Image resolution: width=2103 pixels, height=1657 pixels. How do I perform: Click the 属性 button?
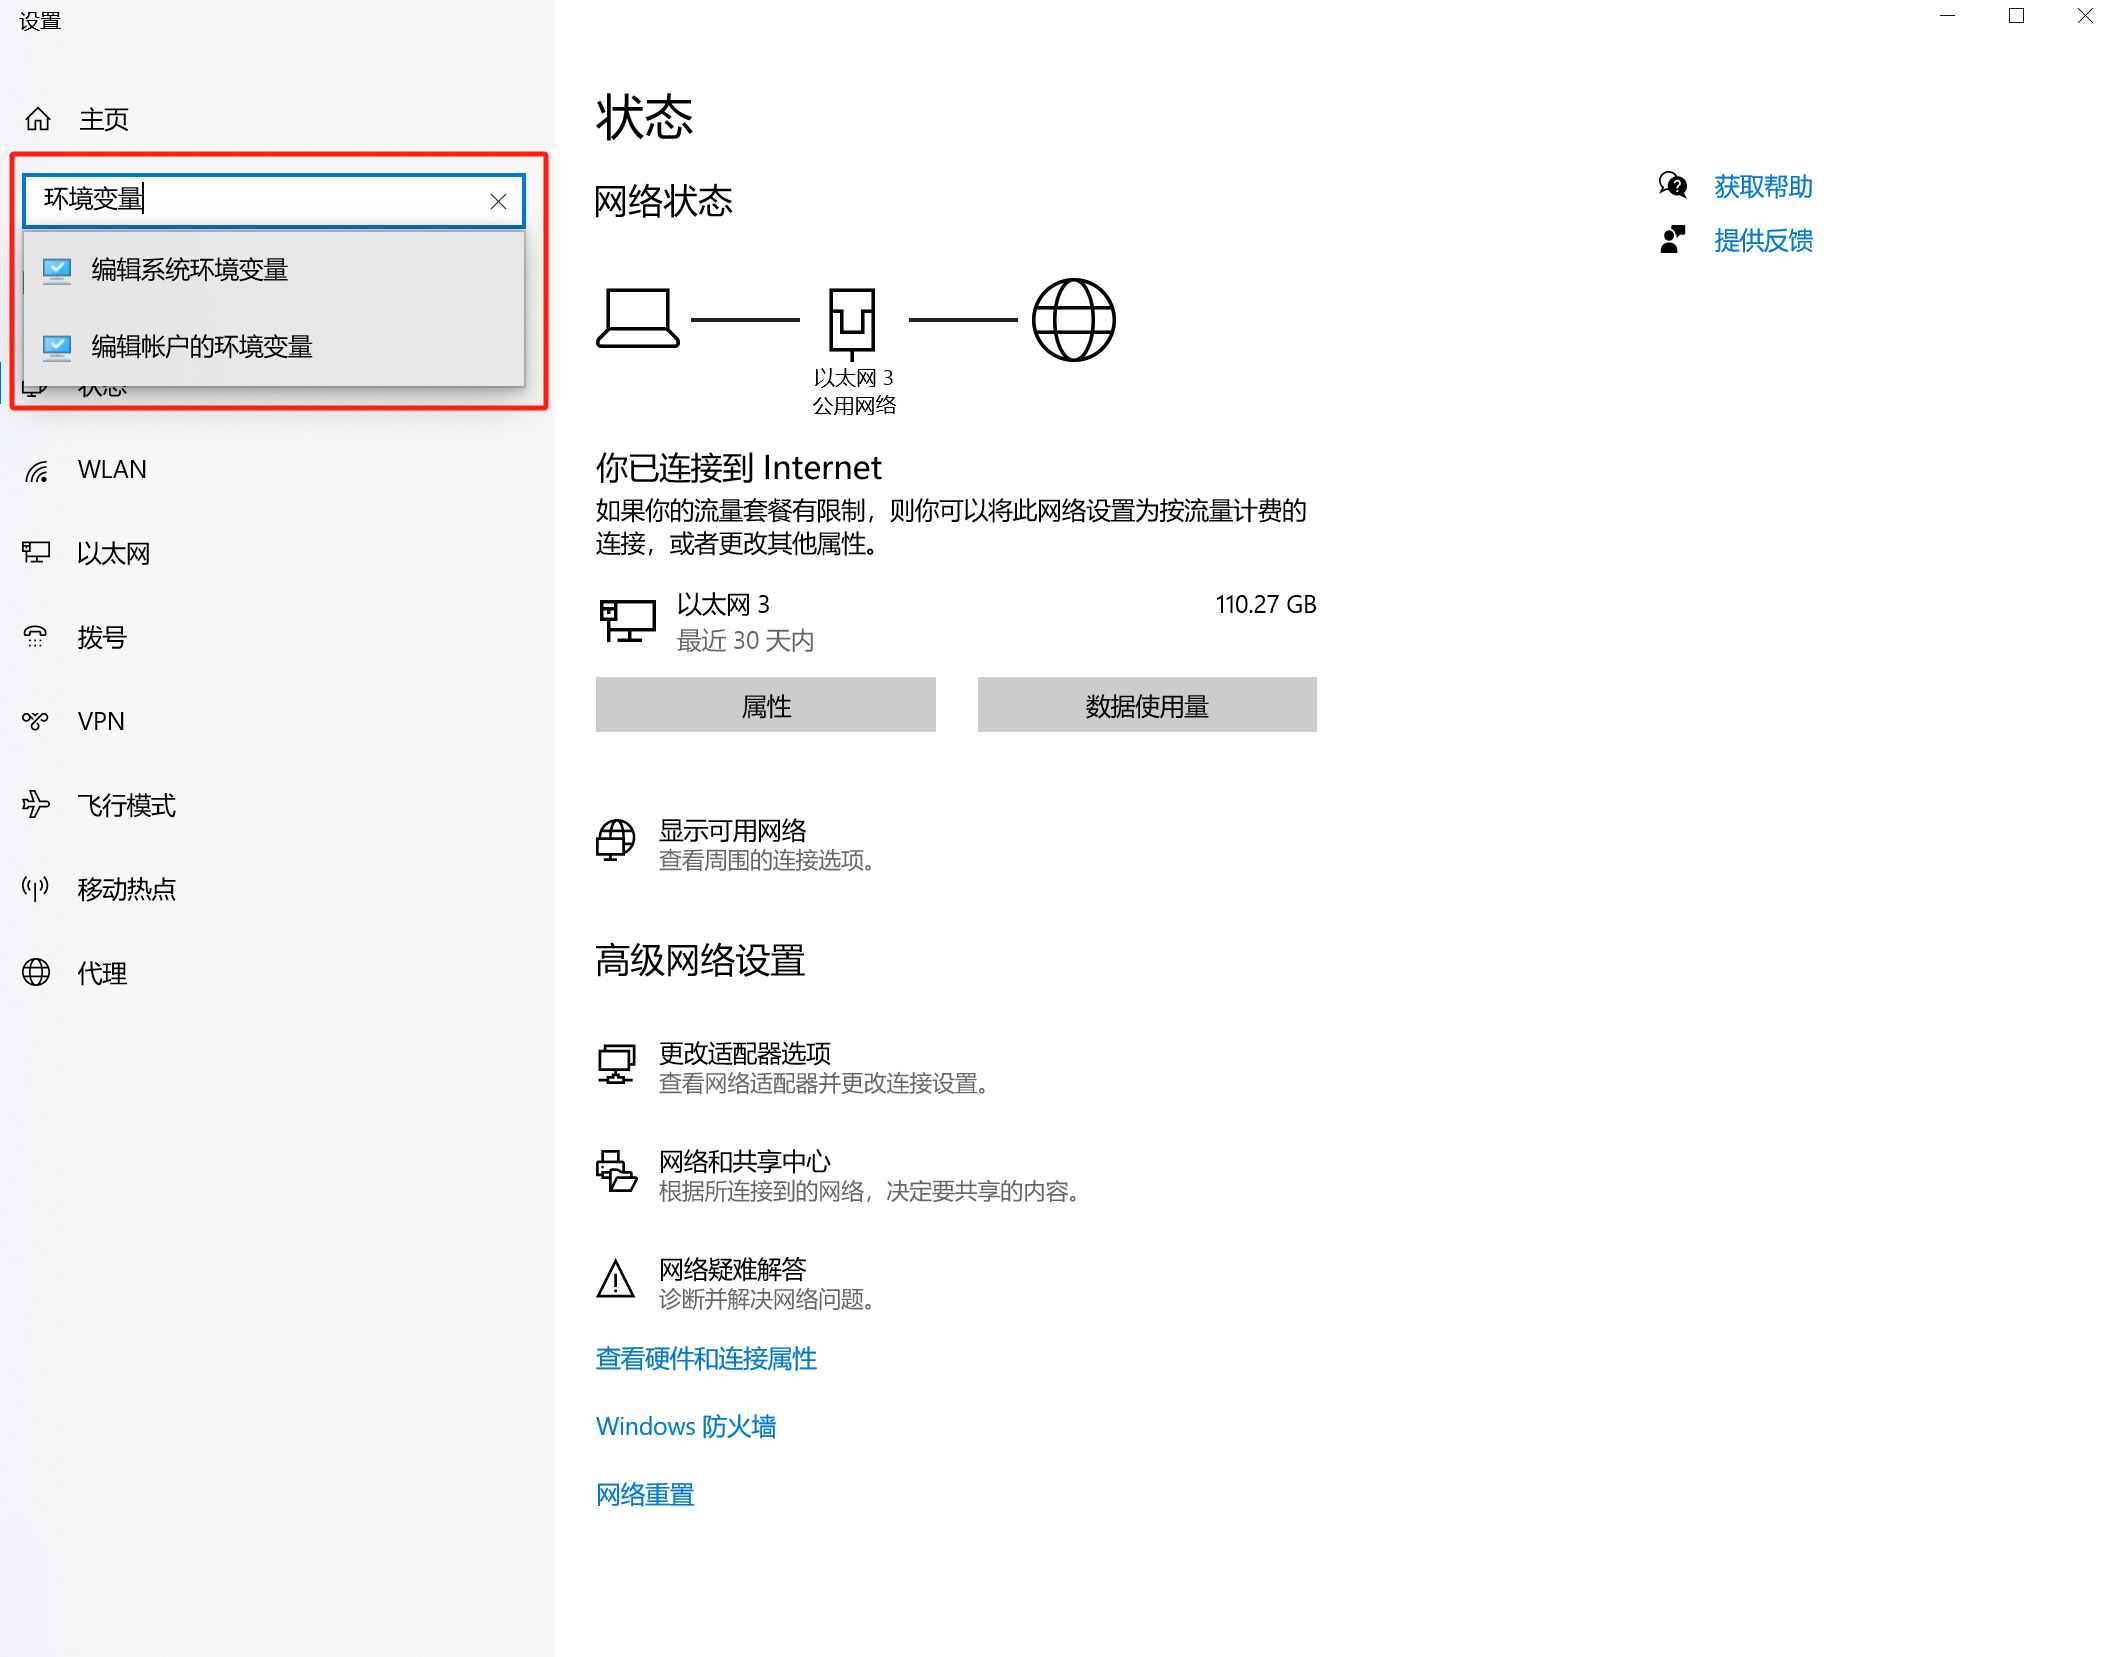coord(765,706)
